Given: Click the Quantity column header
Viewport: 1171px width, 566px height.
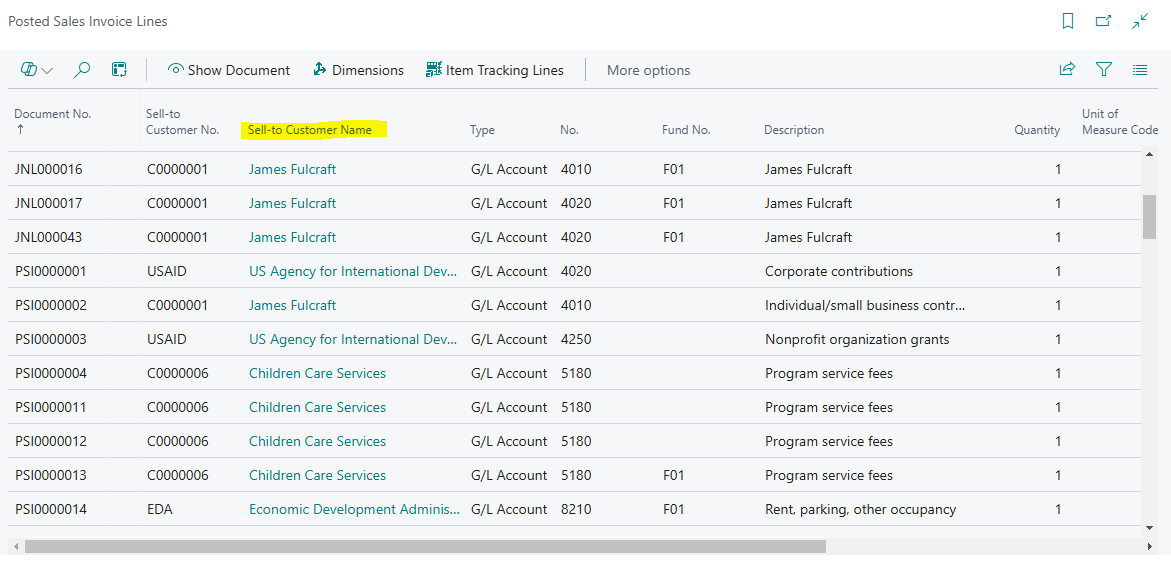Looking at the screenshot, I should [1037, 130].
